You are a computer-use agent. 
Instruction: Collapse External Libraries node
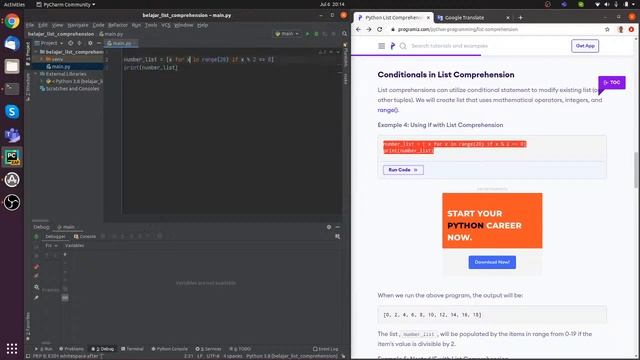click(x=36, y=74)
